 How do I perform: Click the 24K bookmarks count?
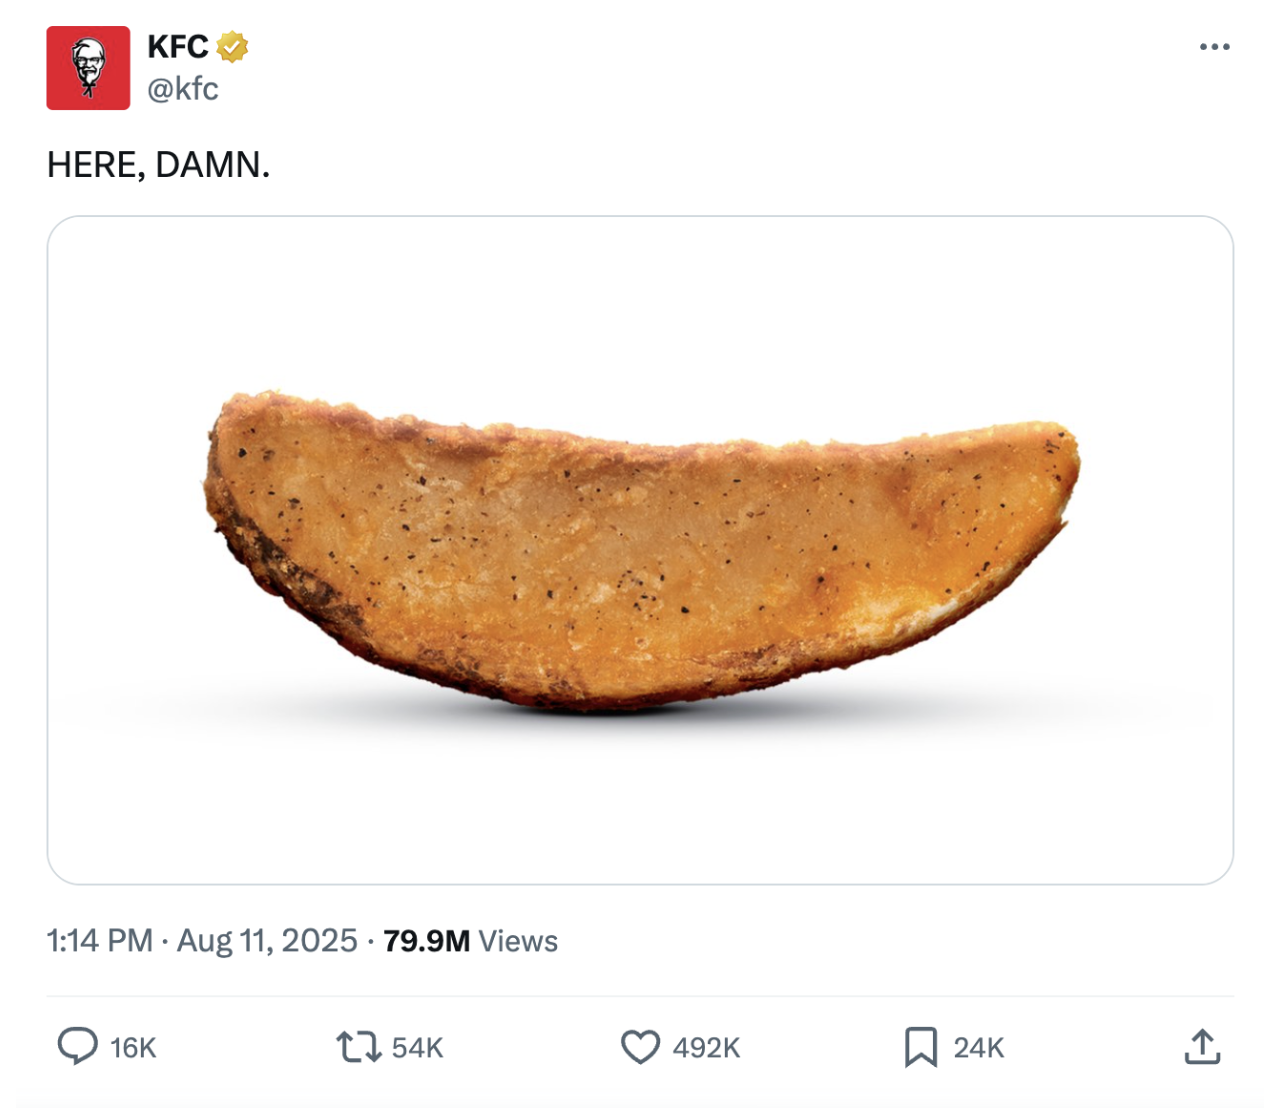981,1048
